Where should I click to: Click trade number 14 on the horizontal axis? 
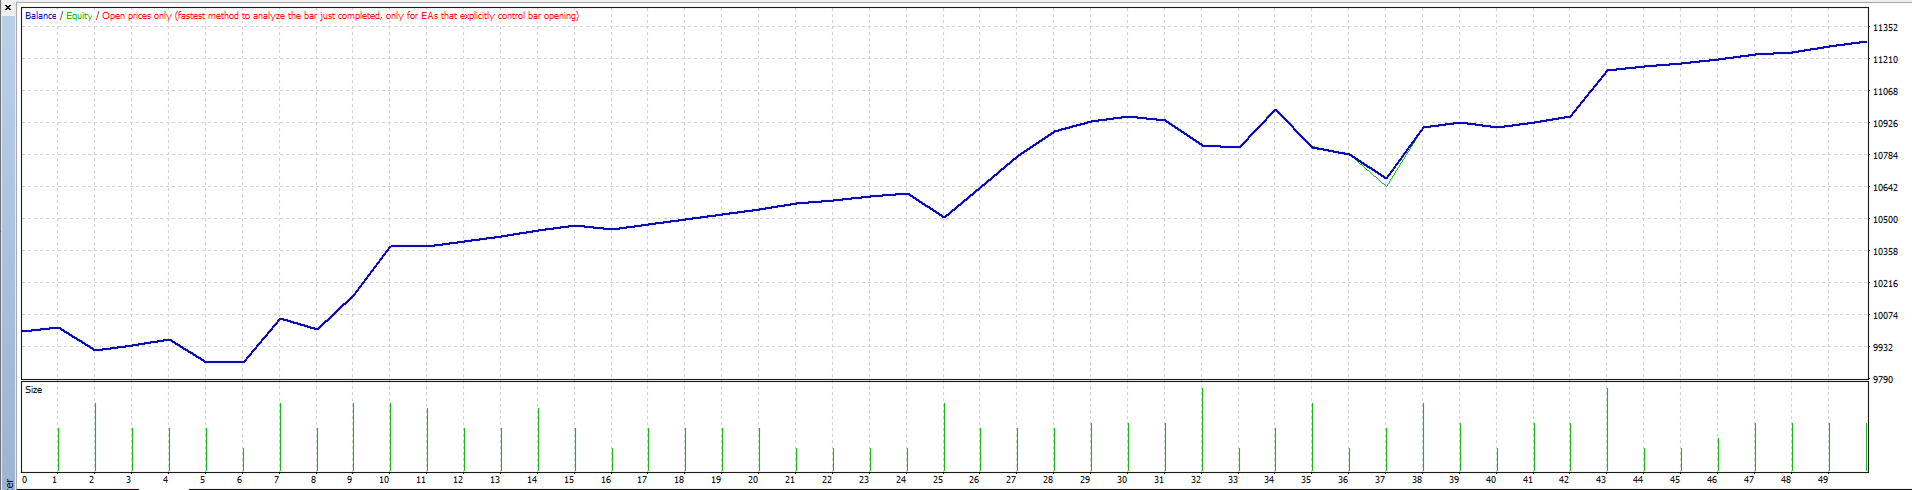tap(532, 480)
